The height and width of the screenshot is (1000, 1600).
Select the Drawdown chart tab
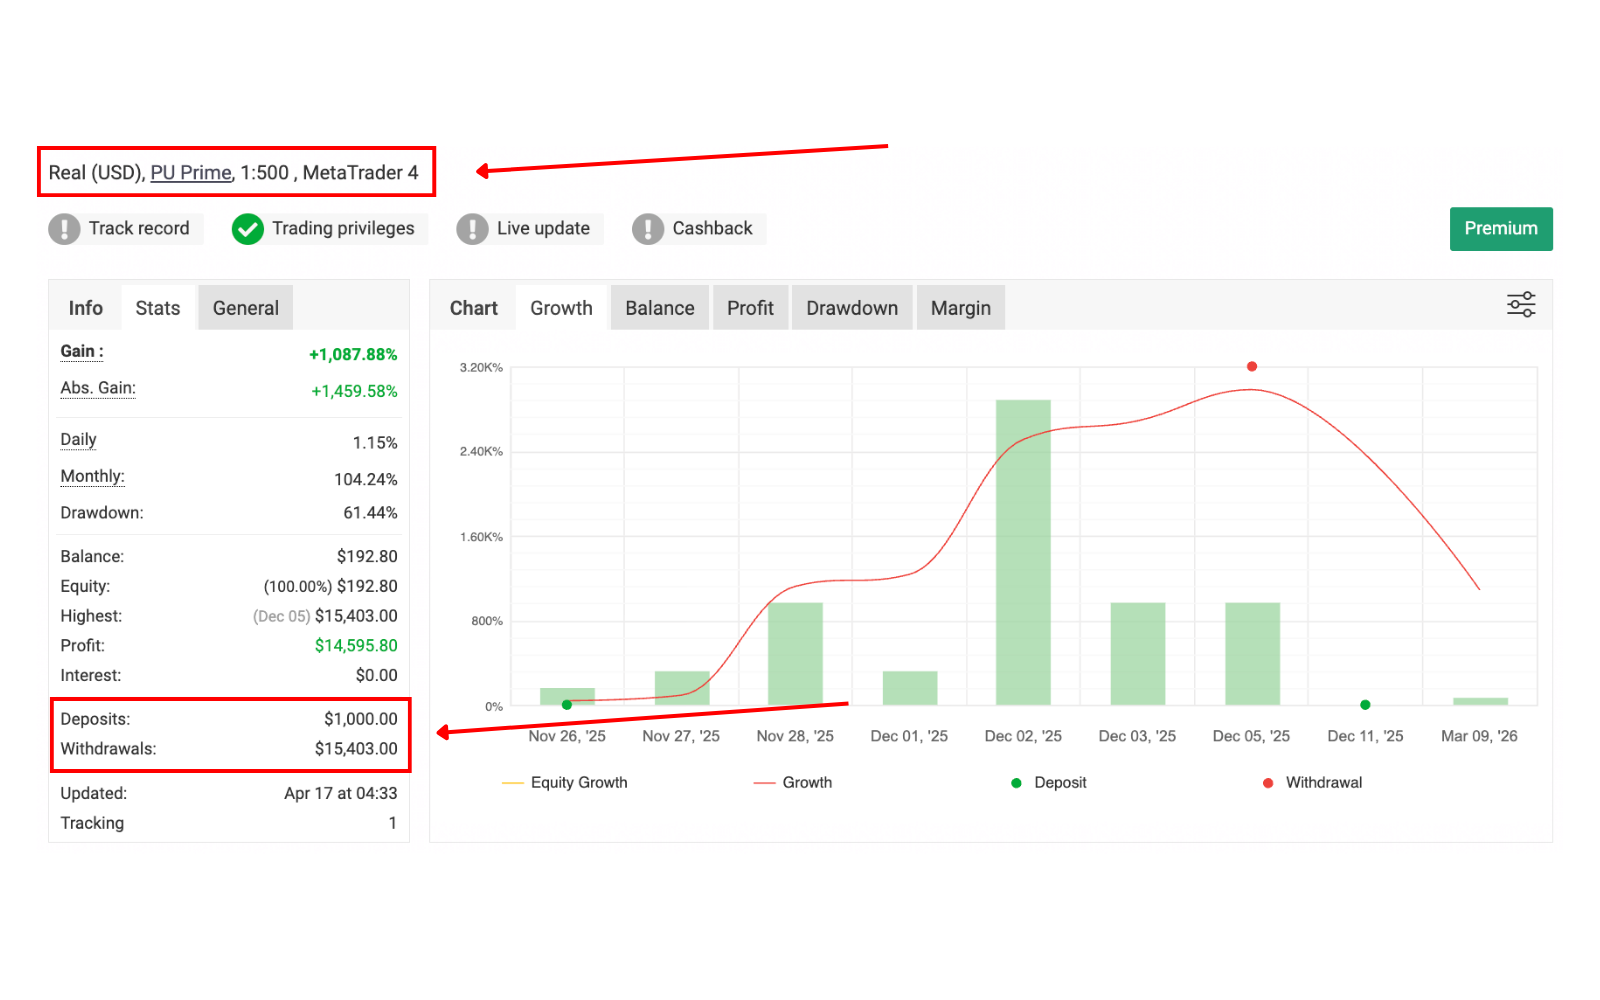[x=852, y=308]
